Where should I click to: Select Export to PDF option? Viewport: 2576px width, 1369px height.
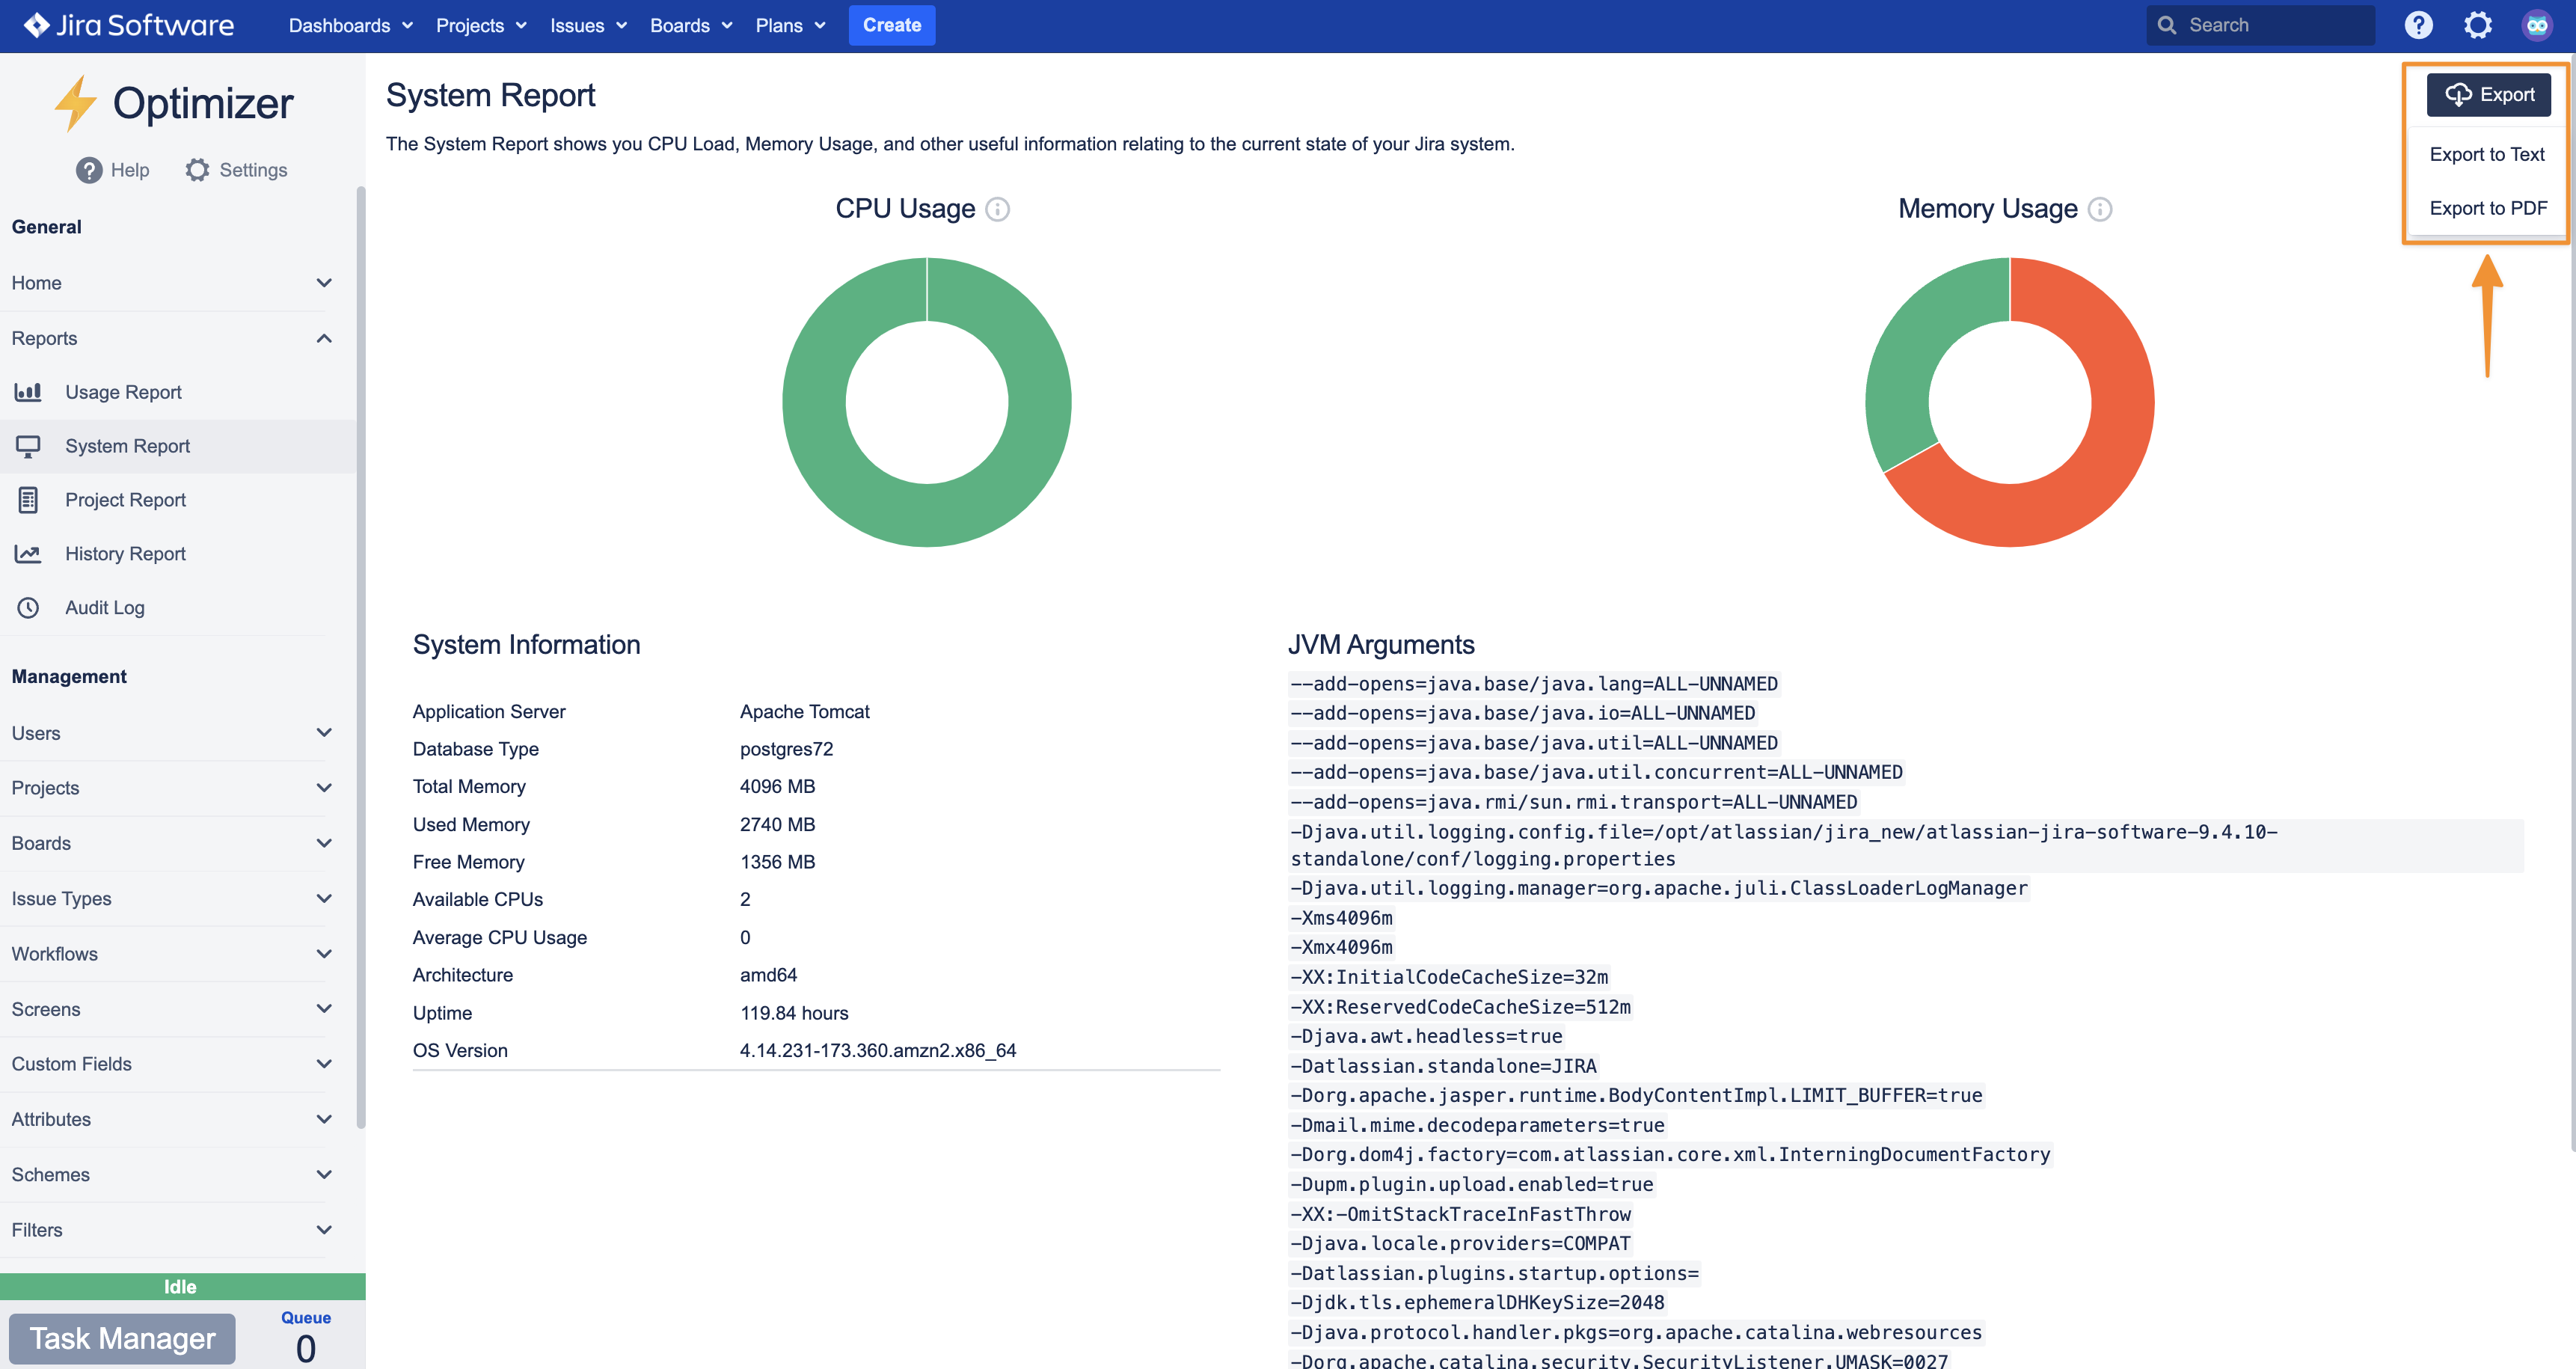click(2488, 208)
